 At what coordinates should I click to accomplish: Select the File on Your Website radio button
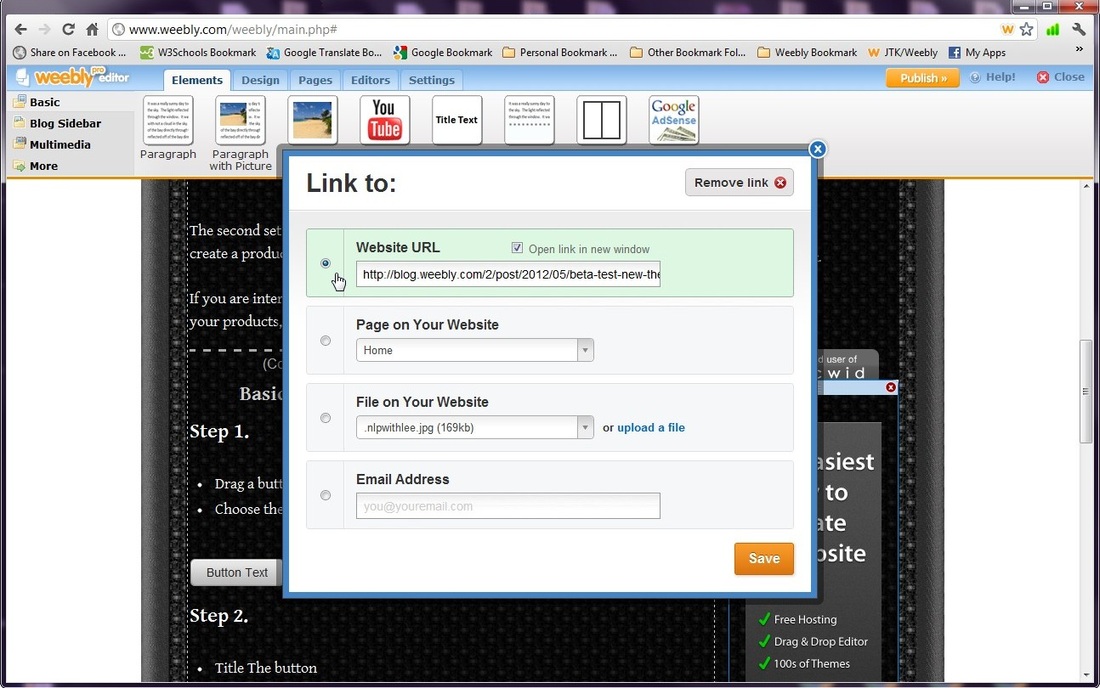click(x=326, y=418)
